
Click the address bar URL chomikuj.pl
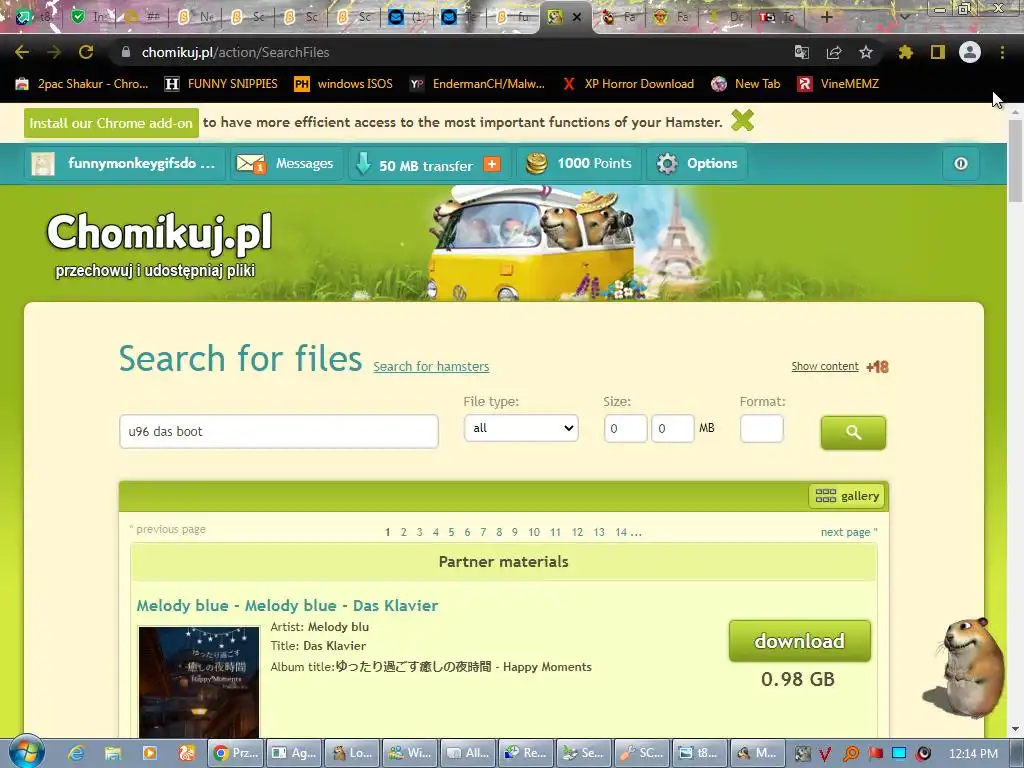coord(235,52)
